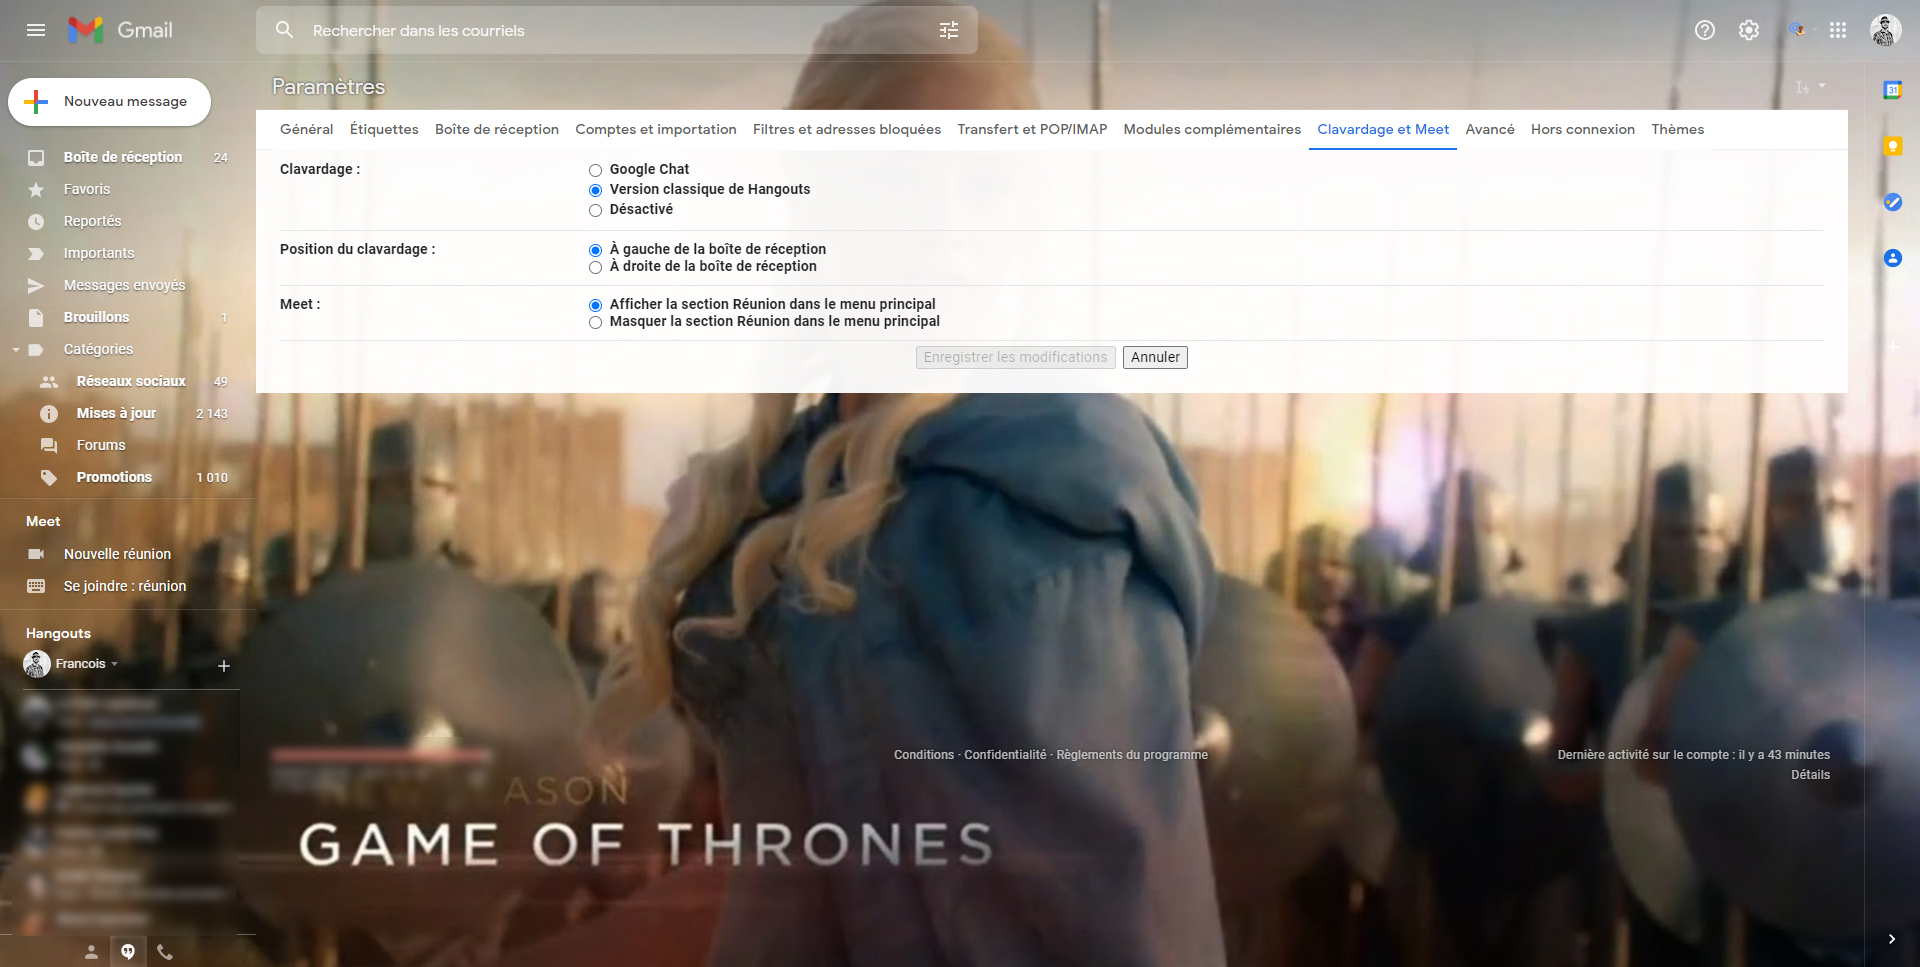Open Comptes et importation tab
The image size is (1920, 967).
tap(656, 130)
